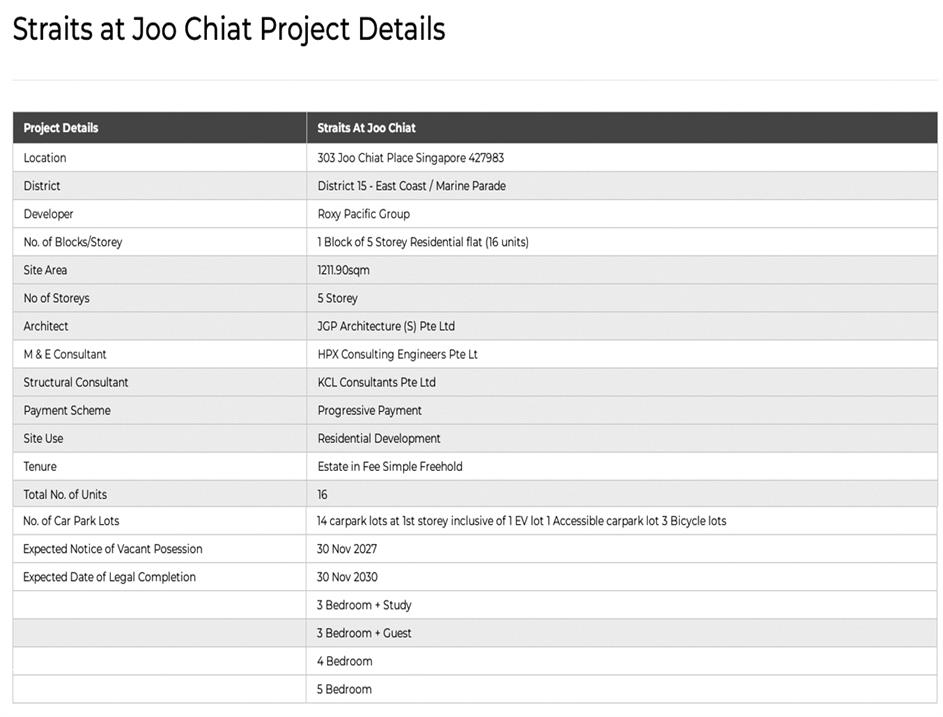943x717 pixels.
Task: Click the vacant possession date "30 Nov 2027"
Action: coord(347,549)
